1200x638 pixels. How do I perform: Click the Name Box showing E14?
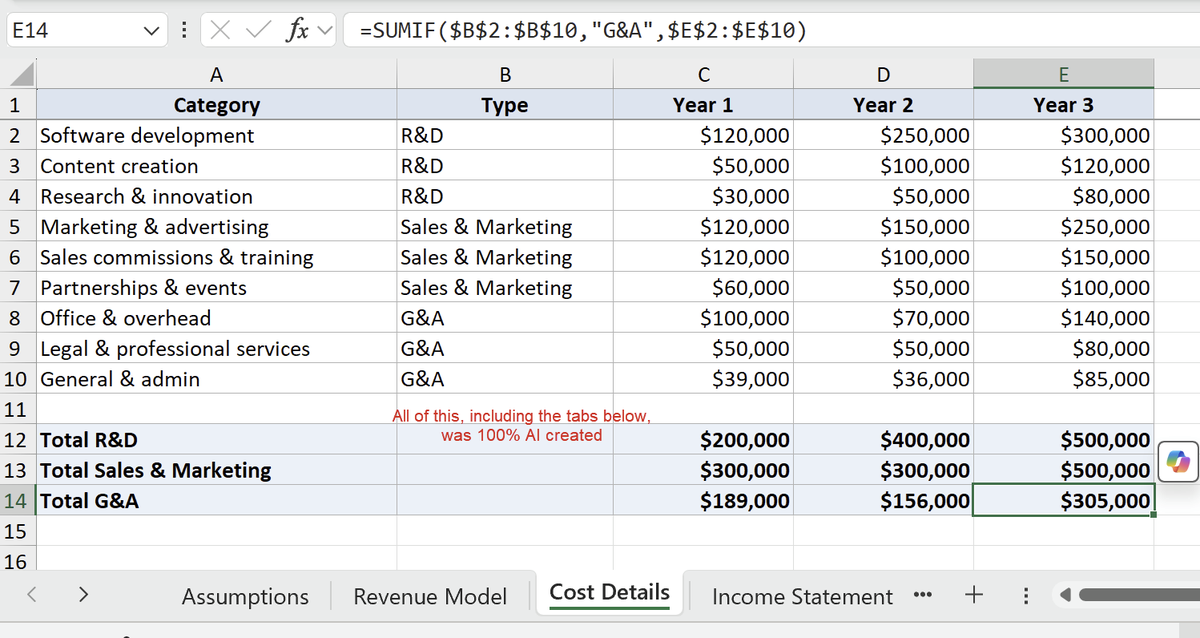pyautogui.click(x=70, y=31)
